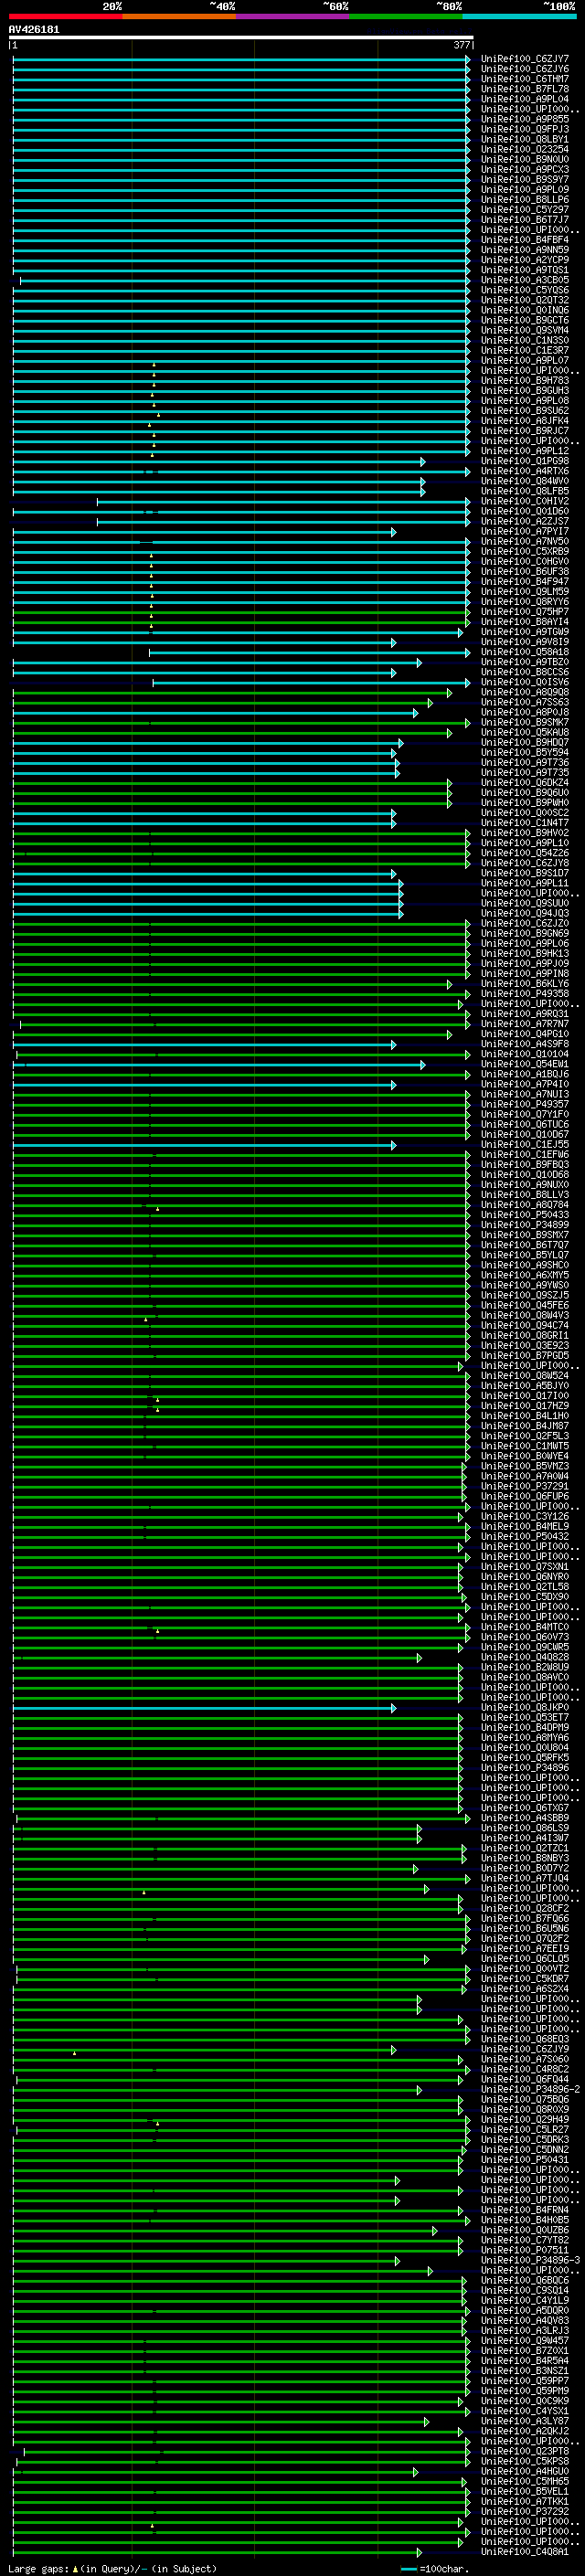585x2576 pixels.
Task: Open hit UniRef100_Q9SVM4
Action: (x=524, y=330)
